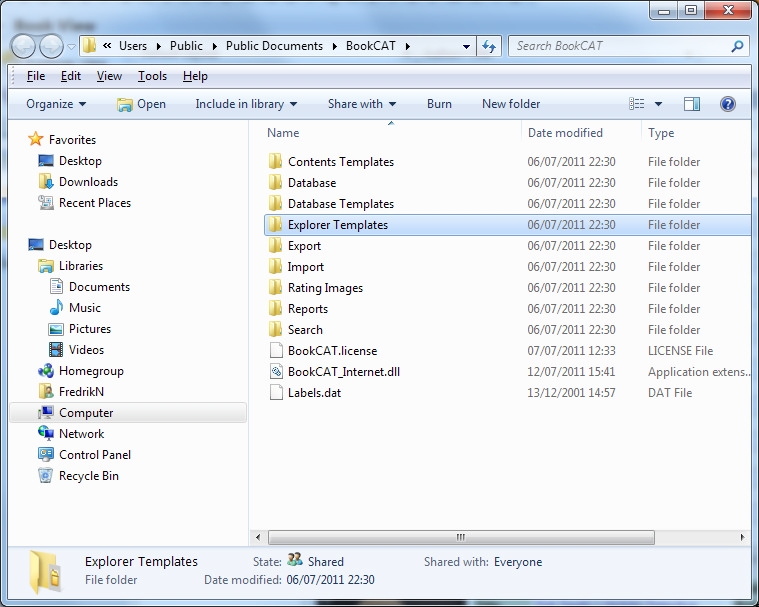The image size is (759, 607).
Task: Click the New folder button
Action: 511,104
